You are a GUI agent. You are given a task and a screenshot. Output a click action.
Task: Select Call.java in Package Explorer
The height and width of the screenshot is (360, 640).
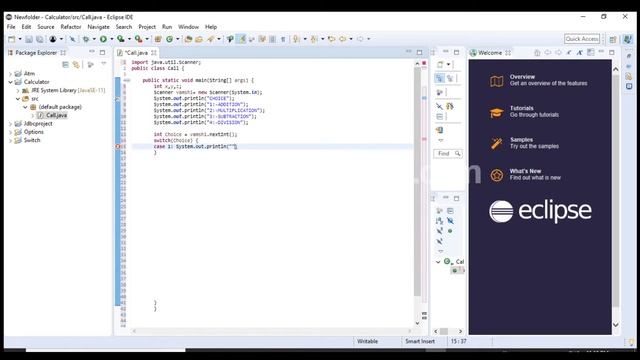(56, 116)
